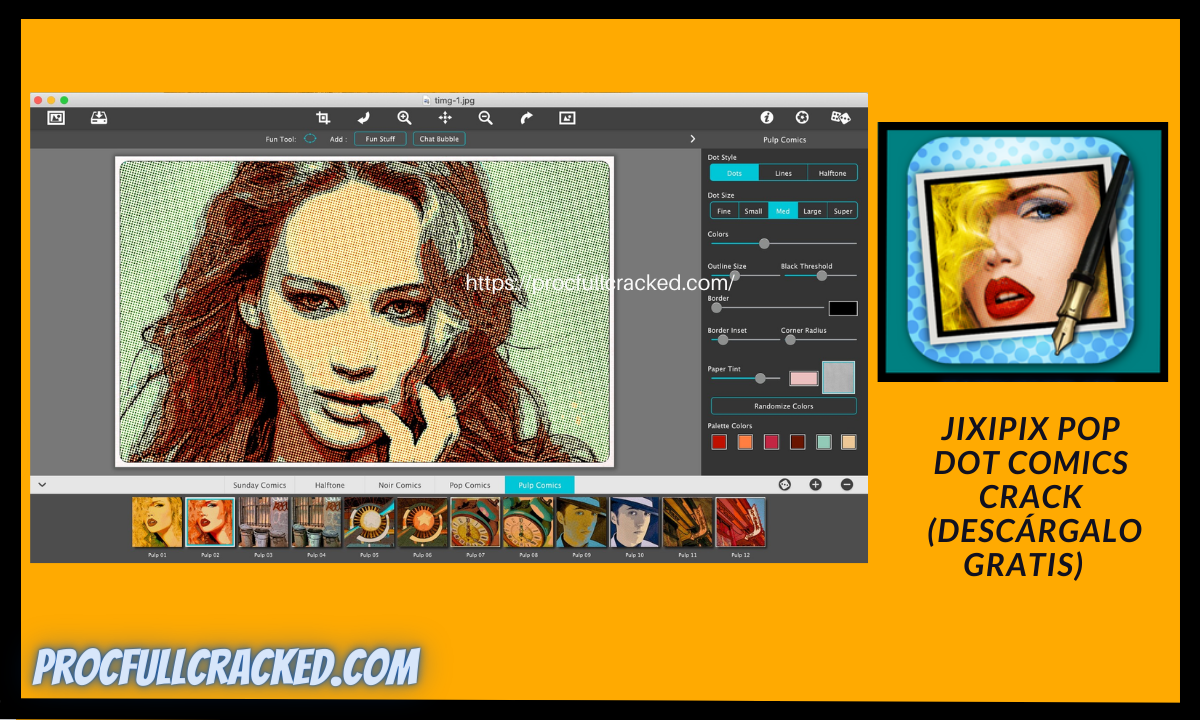The image size is (1200, 720).
Task: Open the pink paper tint swatch
Action: 804,378
